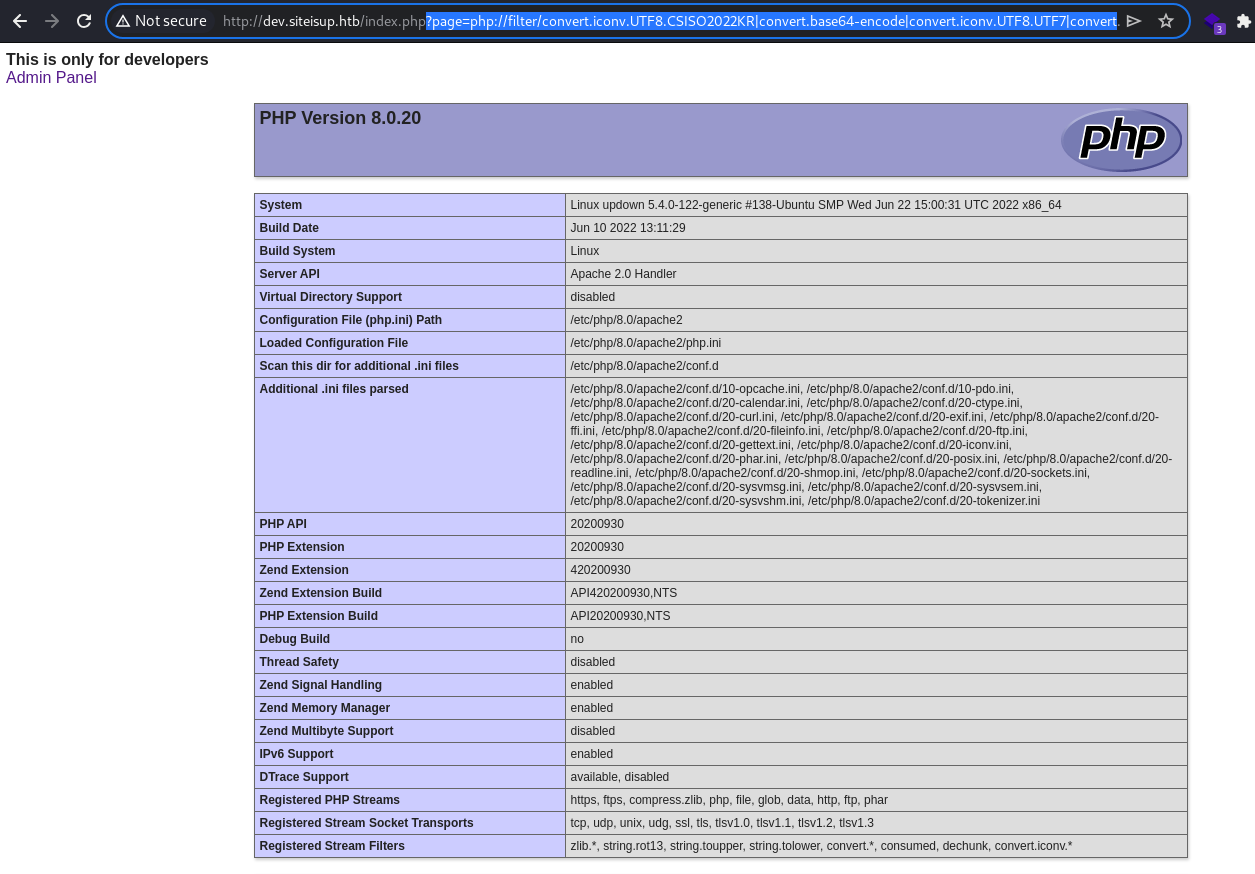Click the '/etc/php/8.0/apache2/php.ini' value

[645, 343]
